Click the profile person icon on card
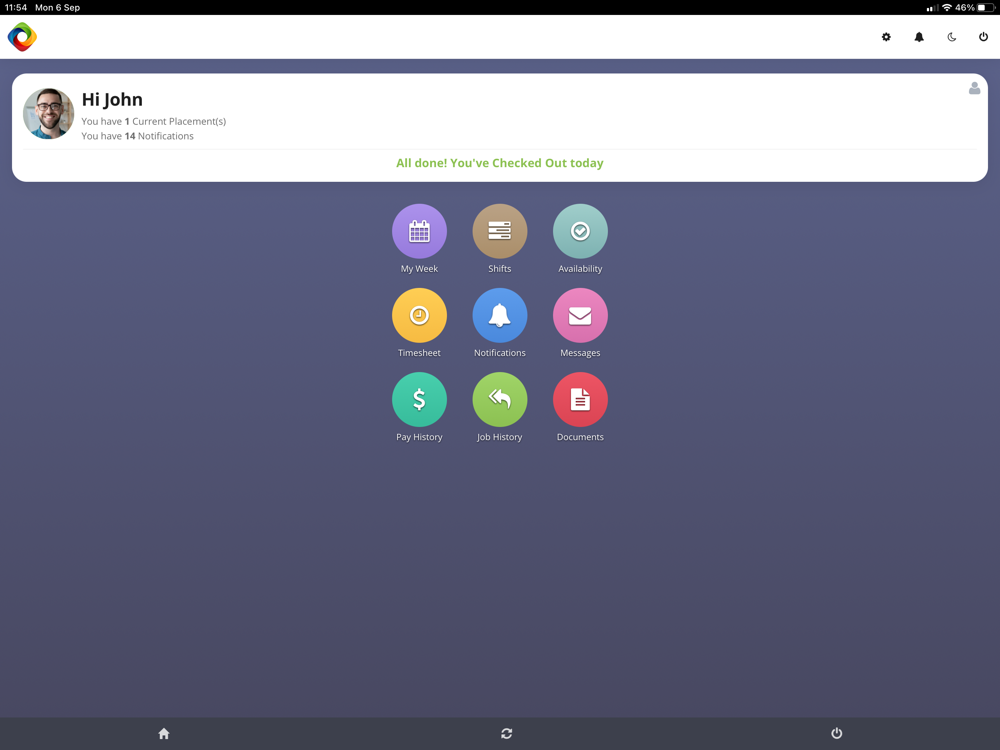 coord(974,88)
